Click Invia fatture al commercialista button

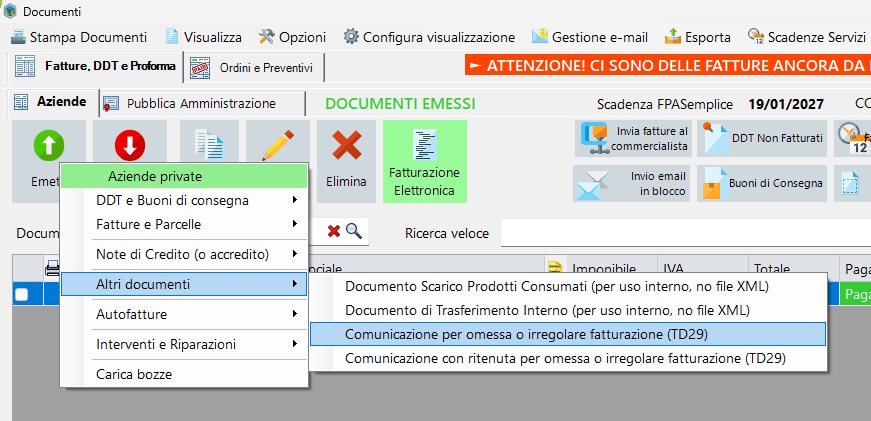(x=633, y=138)
